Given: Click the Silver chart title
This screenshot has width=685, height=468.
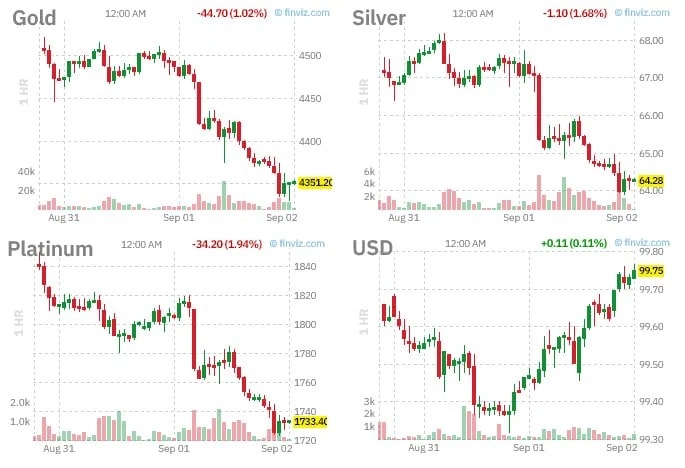Looking at the screenshot, I should coord(379,18).
